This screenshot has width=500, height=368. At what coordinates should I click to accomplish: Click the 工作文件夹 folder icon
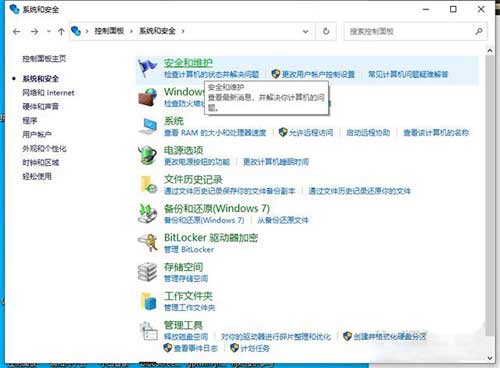(149, 301)
